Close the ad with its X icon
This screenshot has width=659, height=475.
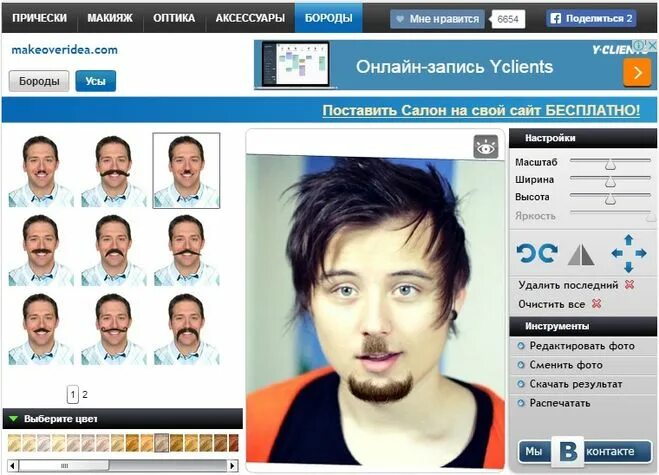[x=652, y=45]
